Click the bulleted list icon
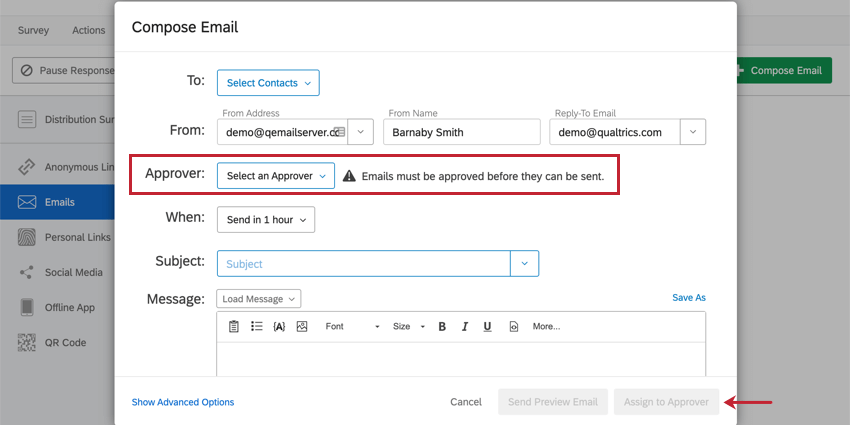Screen dimensions: 850x425 pyautogui.click(x=256, y=326)
